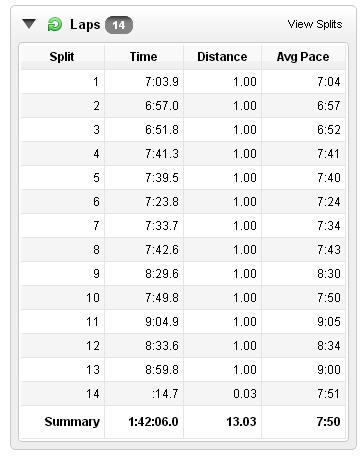Click the Distance column header
The image size is (361, 457).
point(222,57)
